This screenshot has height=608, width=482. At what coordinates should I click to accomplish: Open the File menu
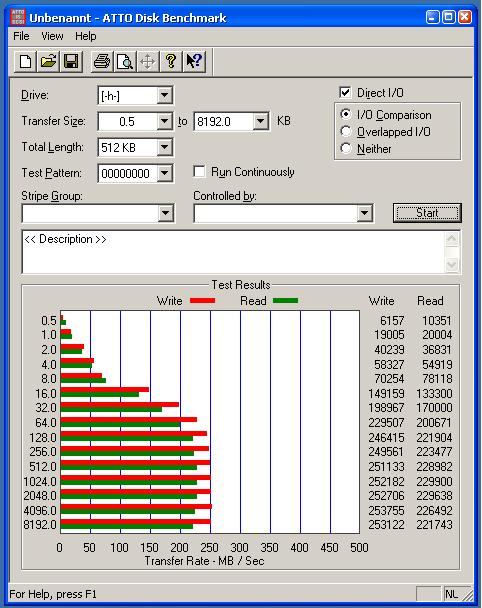point(21,36)
